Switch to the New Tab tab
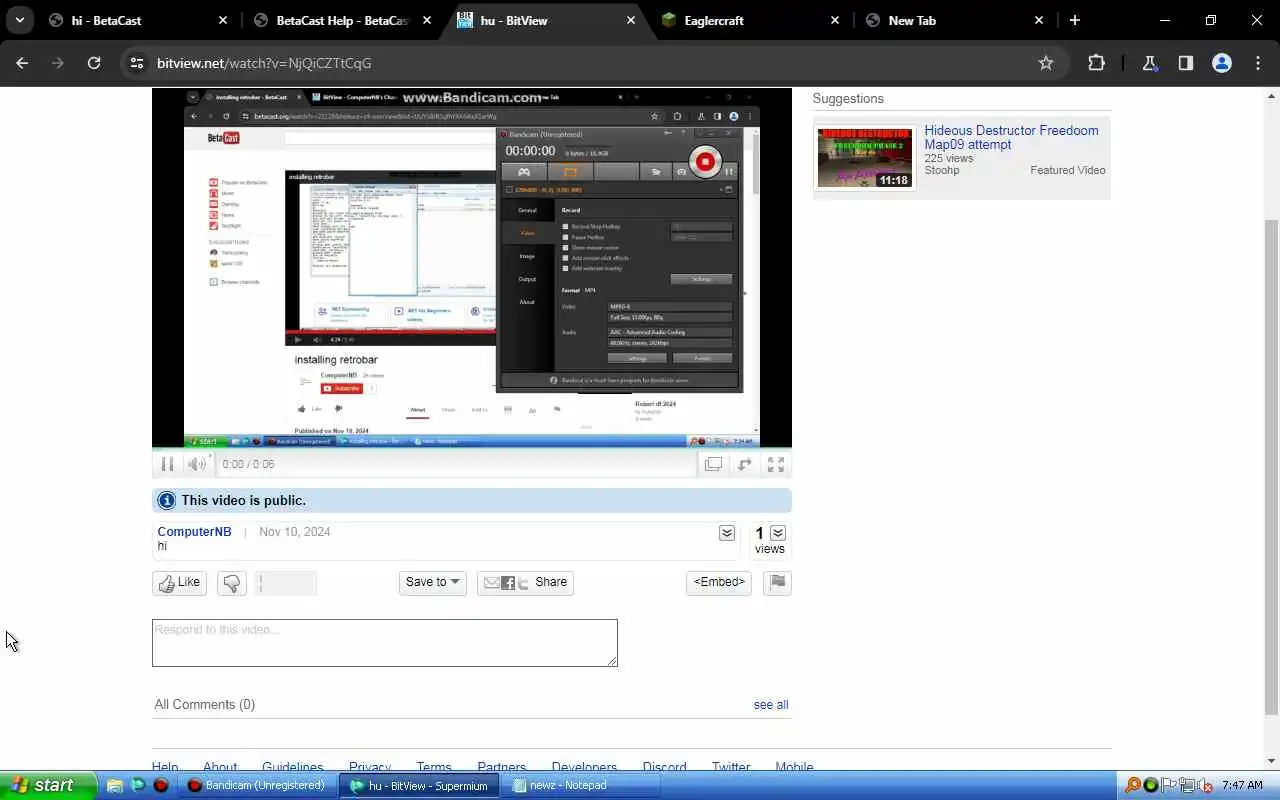 pos(954,20)
